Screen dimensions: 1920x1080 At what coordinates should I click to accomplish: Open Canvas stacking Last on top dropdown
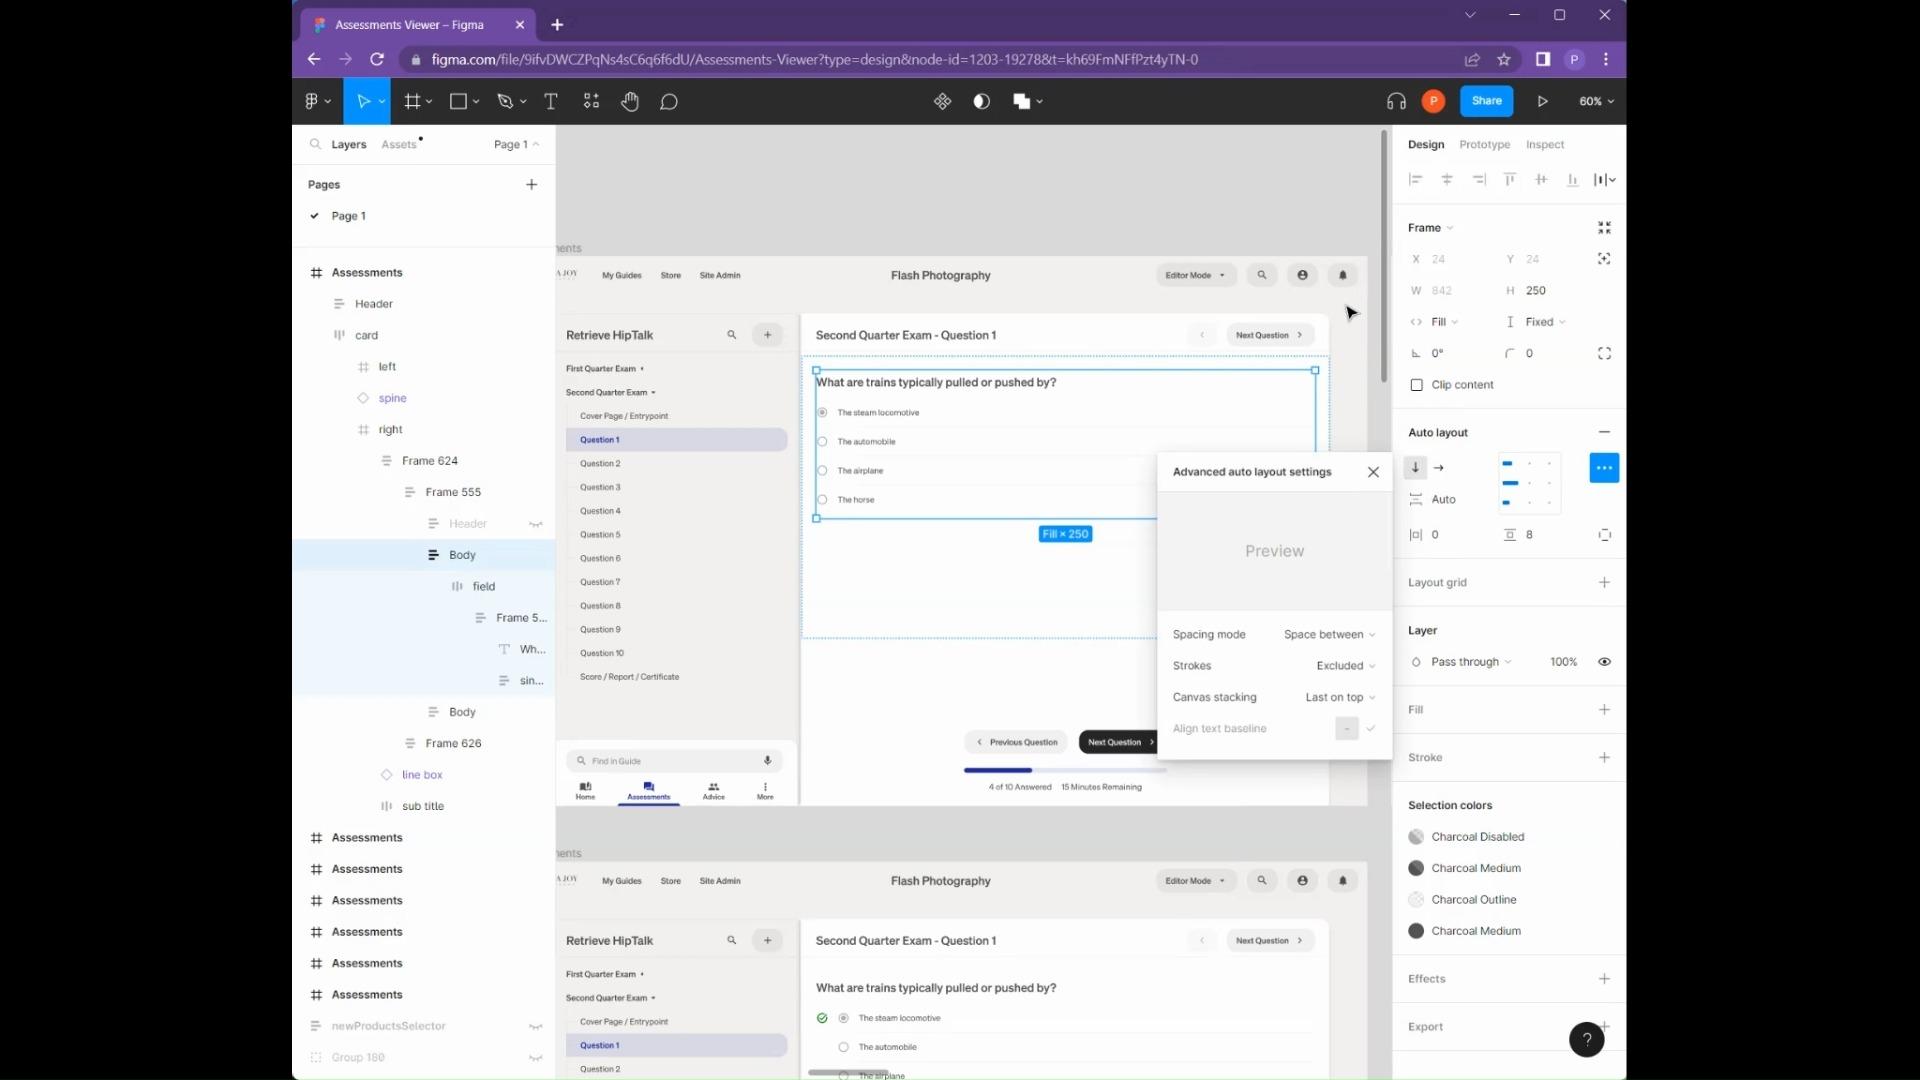click(x=1340, y=697)
